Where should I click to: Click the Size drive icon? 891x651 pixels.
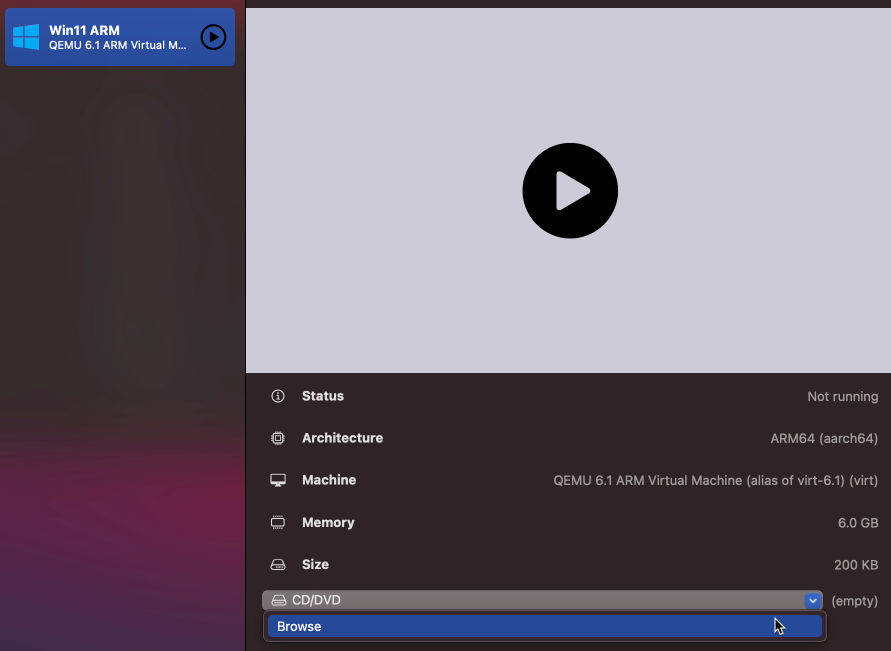(278, 565)
